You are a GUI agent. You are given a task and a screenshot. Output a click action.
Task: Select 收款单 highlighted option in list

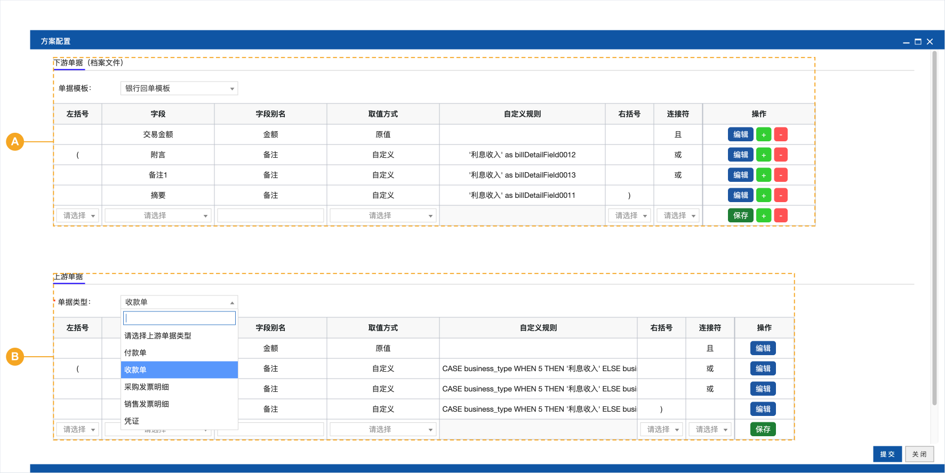click(179, 369)
